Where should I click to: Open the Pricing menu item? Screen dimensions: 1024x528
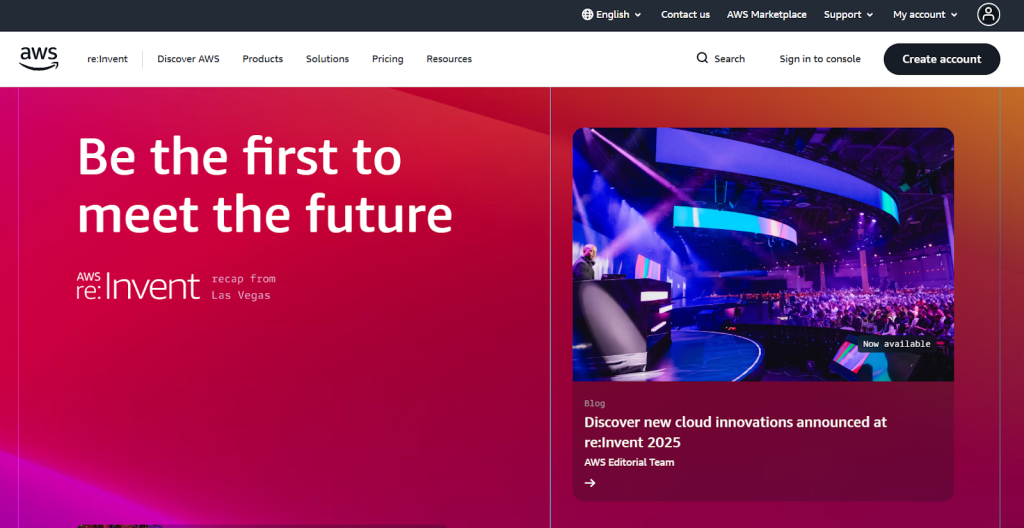tap(387, 59)
